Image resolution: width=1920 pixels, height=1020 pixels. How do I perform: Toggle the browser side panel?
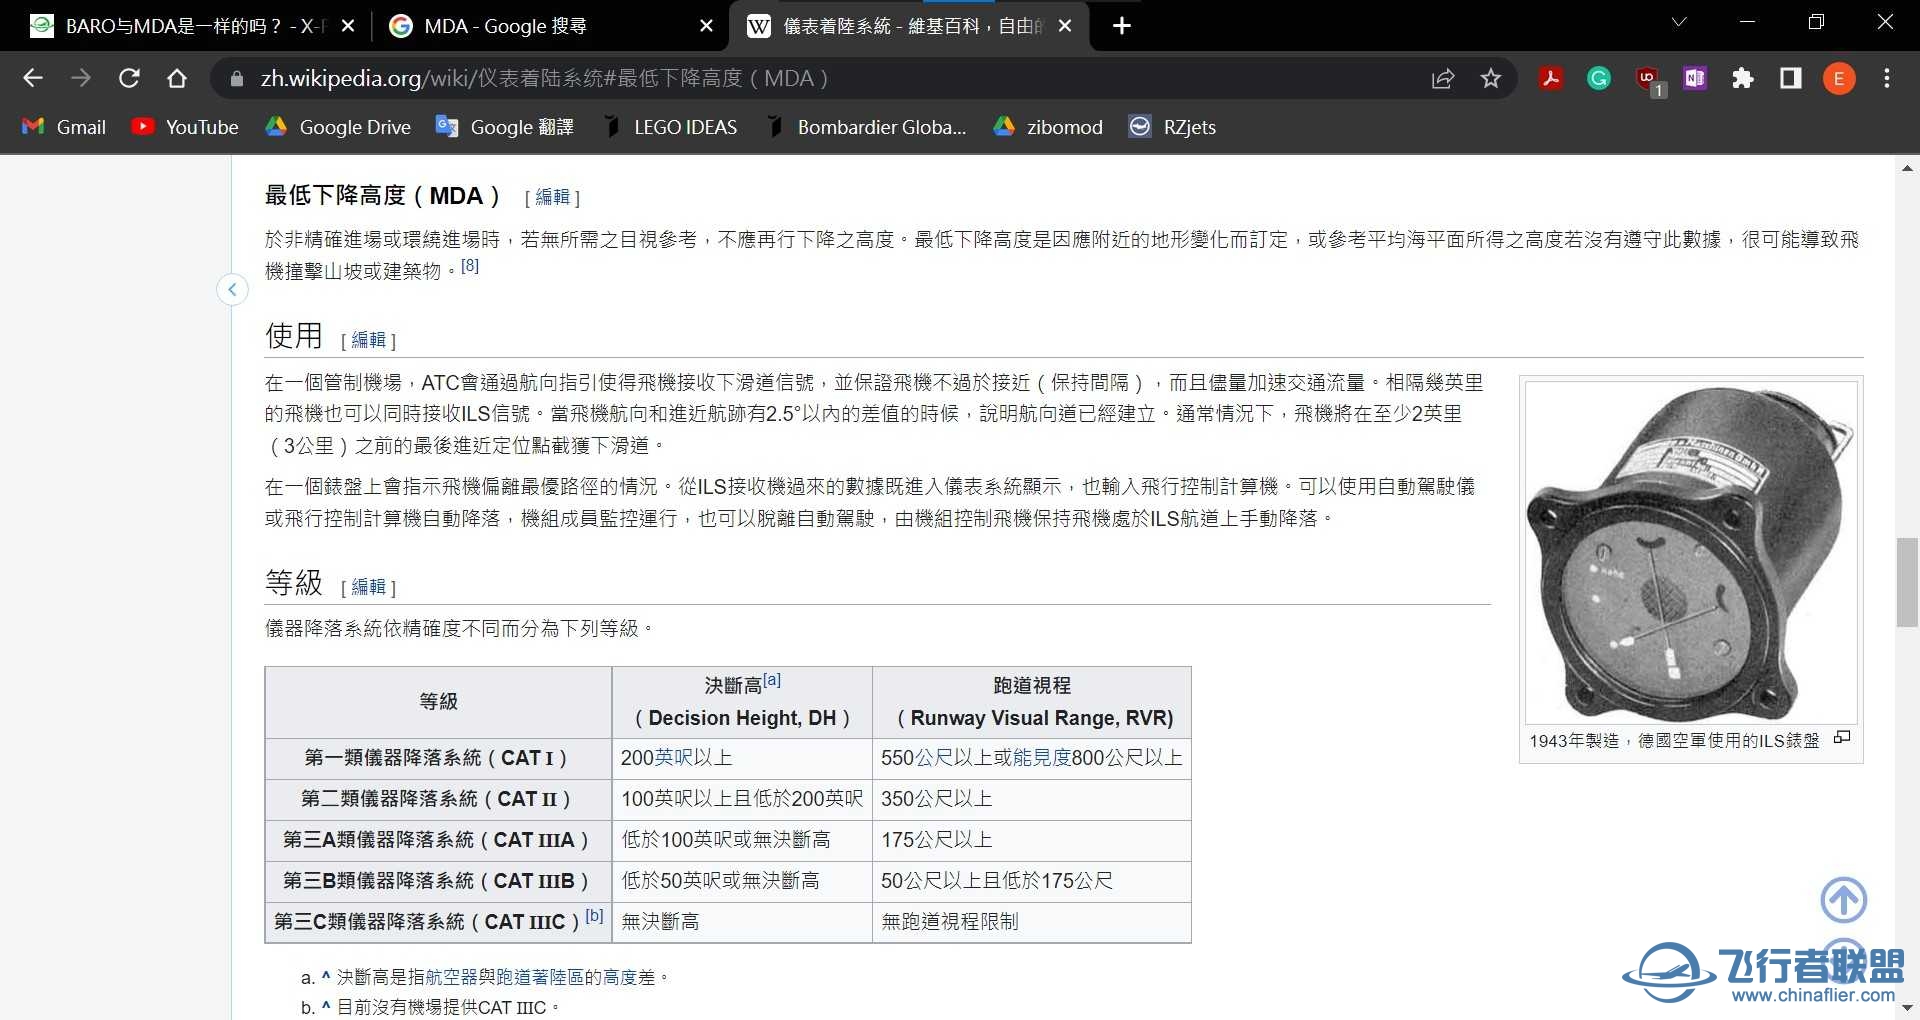click(1791, 78)
